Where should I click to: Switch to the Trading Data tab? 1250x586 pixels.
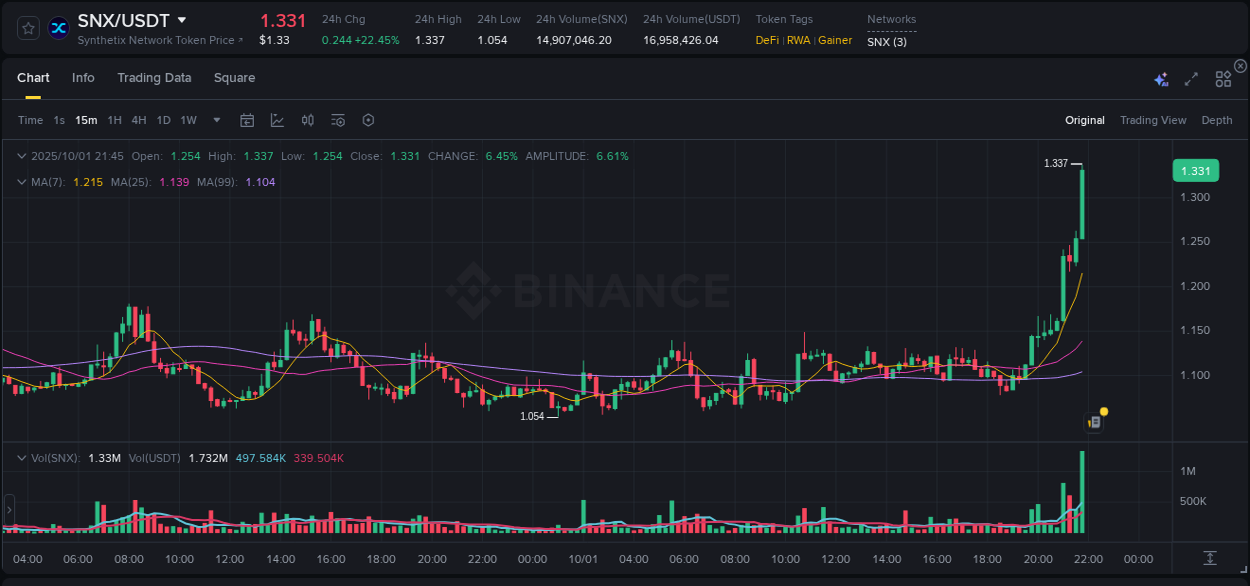pos(154,78)
